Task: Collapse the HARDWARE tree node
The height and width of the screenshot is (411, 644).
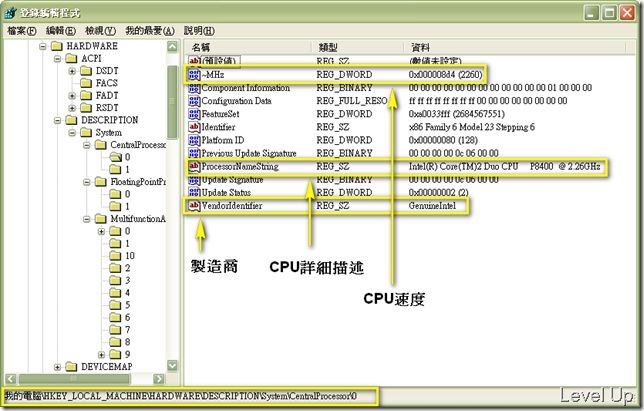Action: (43, 46)
